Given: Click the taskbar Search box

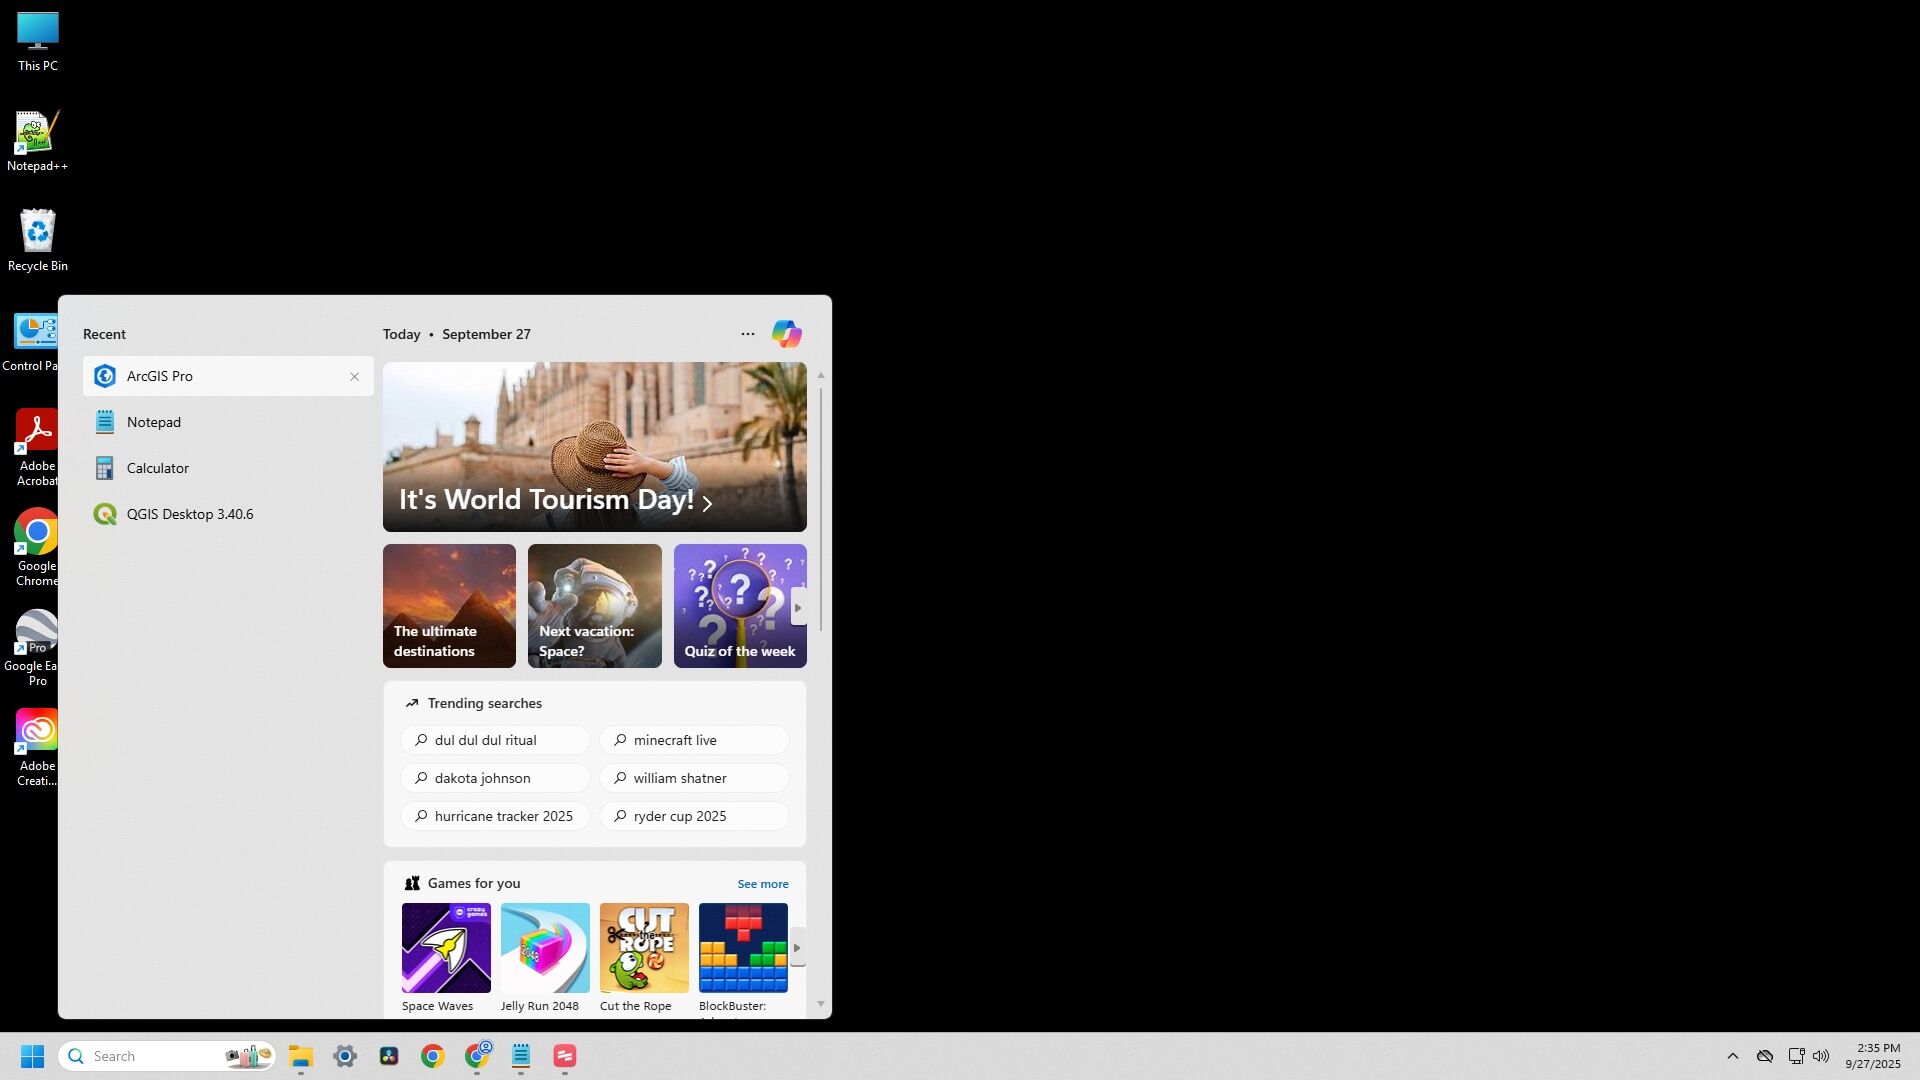Looking at the screenshot, I should point(150,1056).
